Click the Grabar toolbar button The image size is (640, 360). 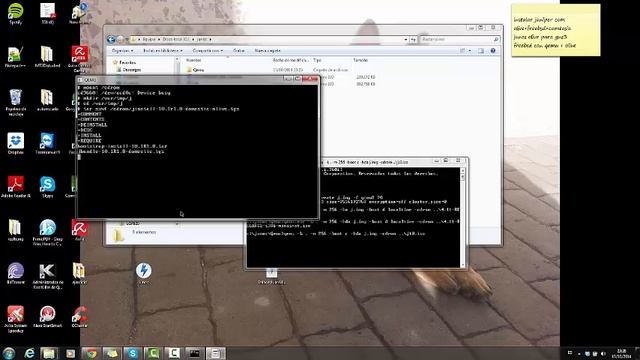(239, 51)
